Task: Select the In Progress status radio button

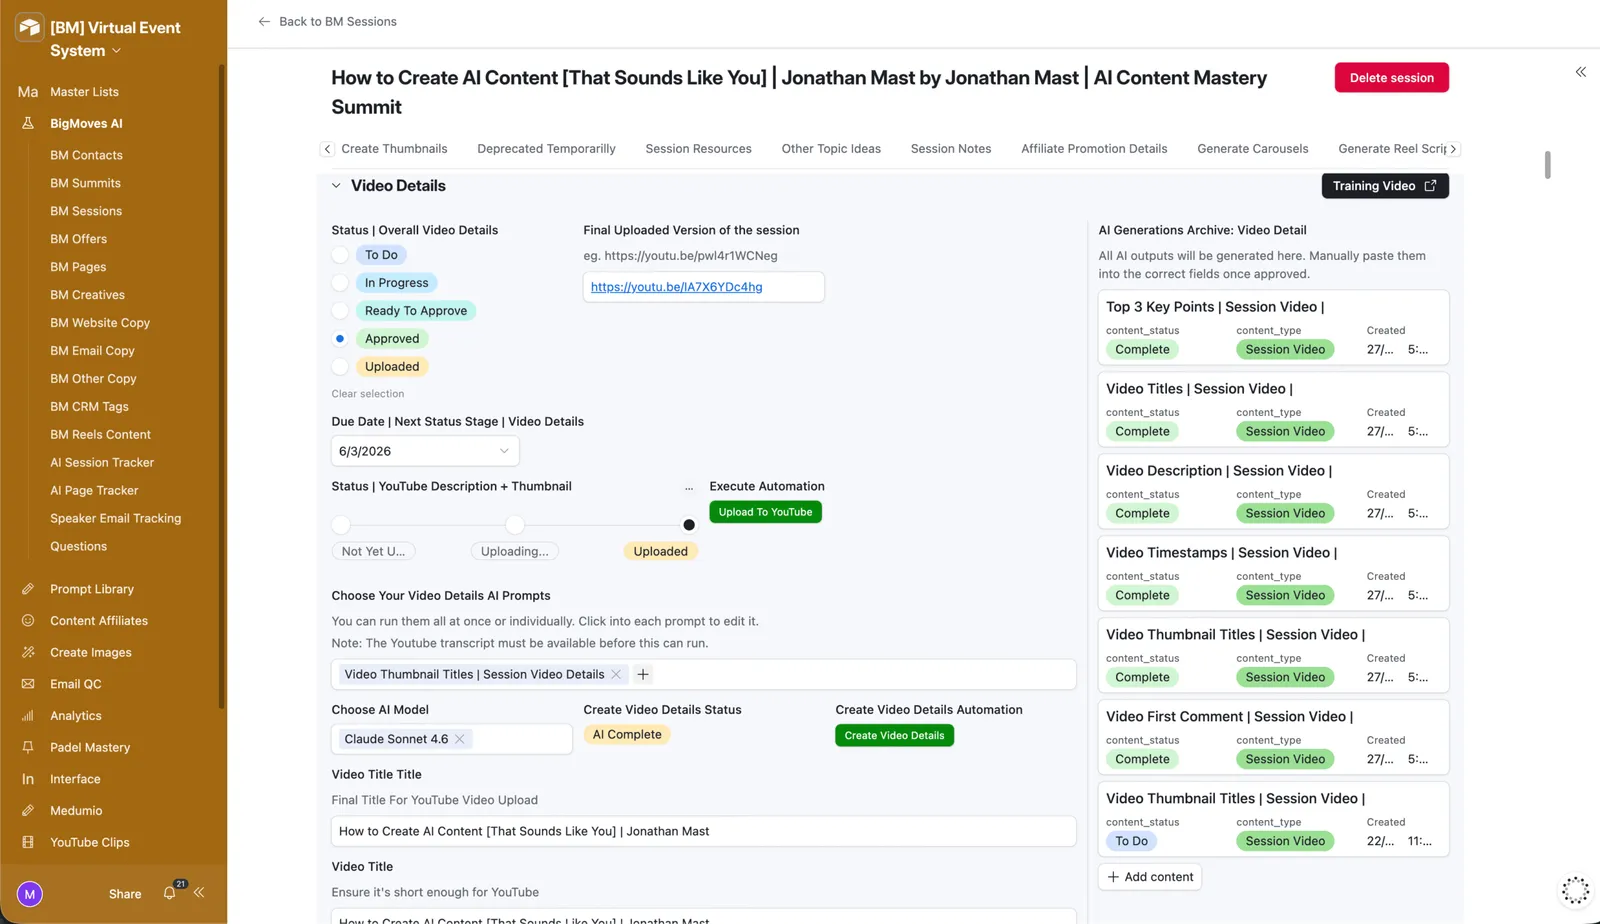Action: [340, 283]
